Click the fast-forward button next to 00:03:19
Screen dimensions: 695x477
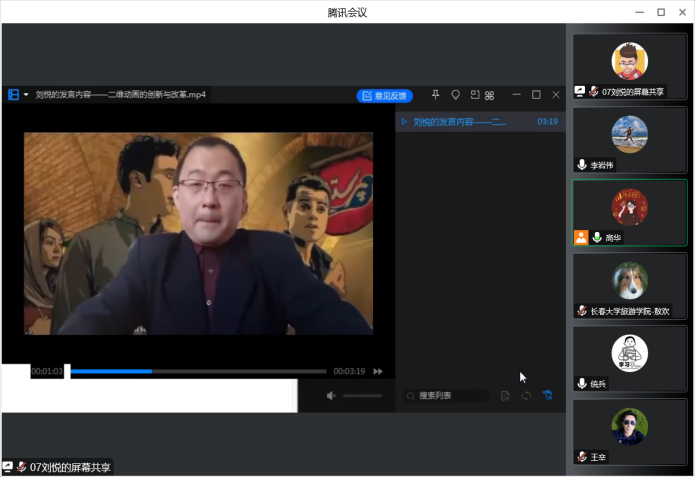tap(378, 371)
